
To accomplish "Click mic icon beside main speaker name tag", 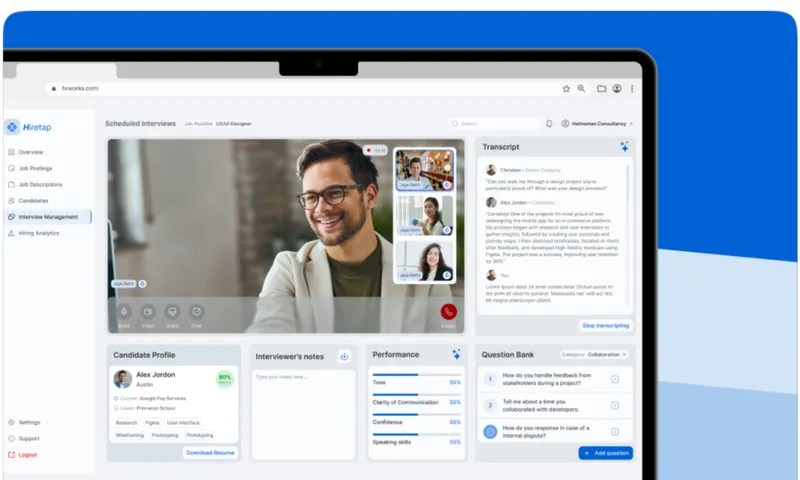I will pyautogui.click(x=142, y=284).
